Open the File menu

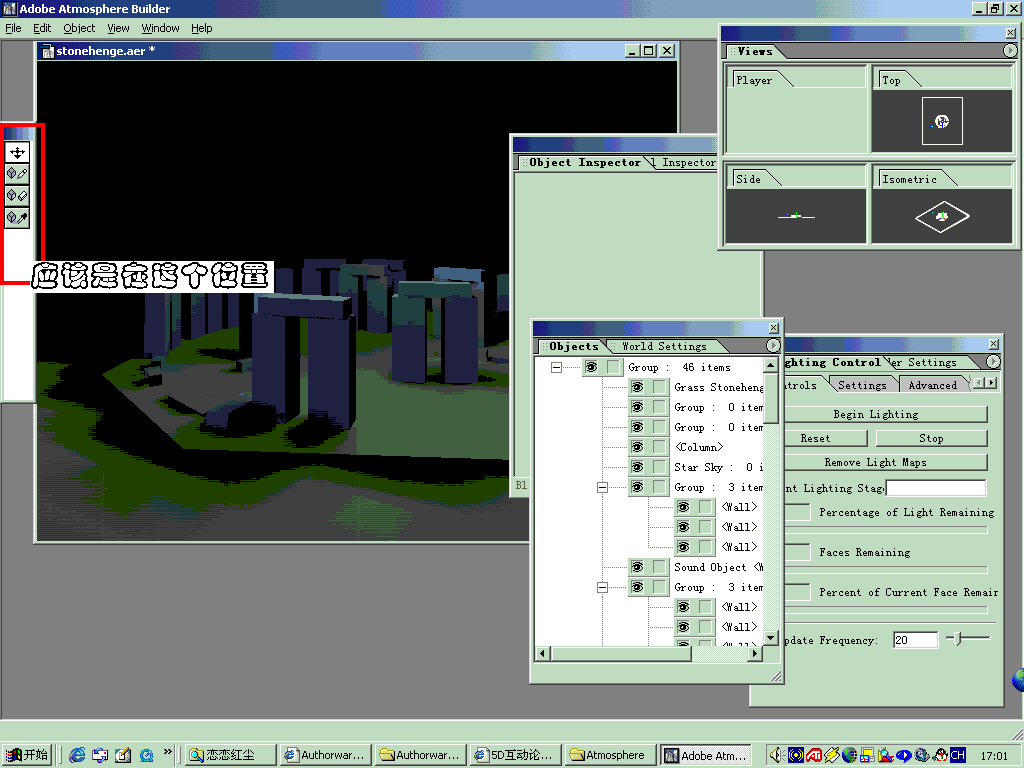pyautogui.click(x=13, y=28)
